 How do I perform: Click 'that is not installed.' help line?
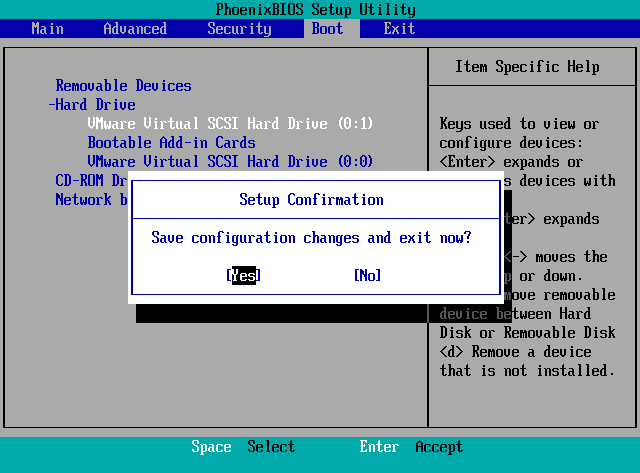(527, 371)
